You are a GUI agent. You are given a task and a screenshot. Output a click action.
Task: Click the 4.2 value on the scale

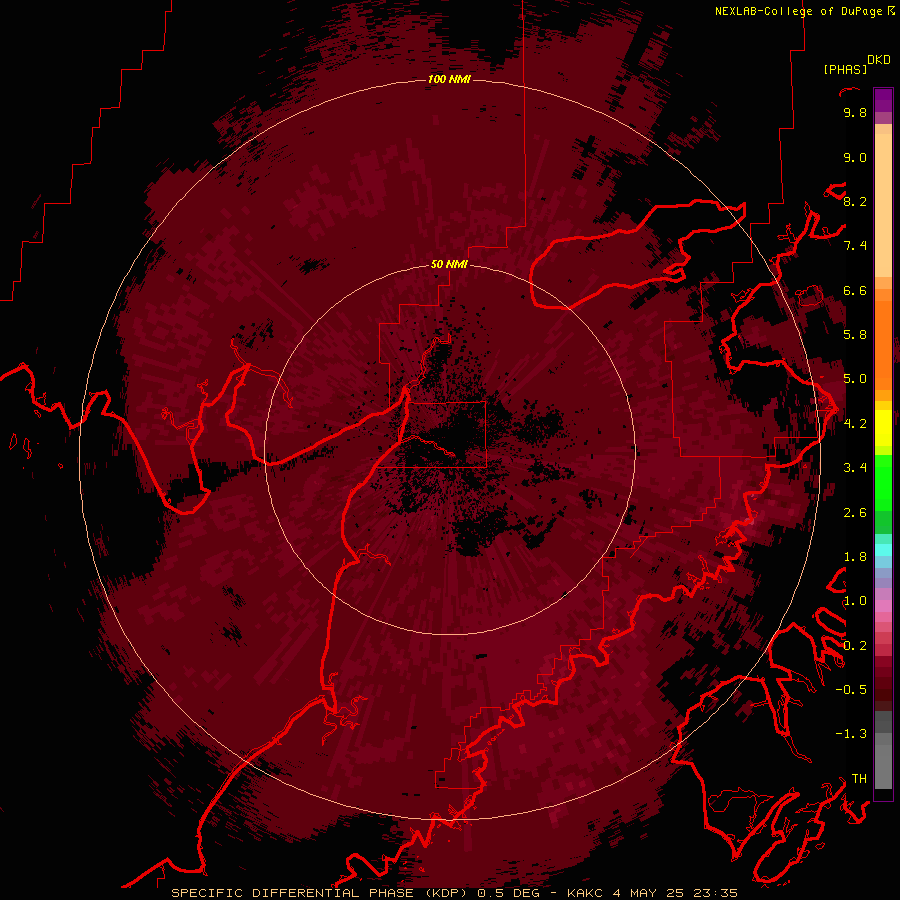pos(855,424)
